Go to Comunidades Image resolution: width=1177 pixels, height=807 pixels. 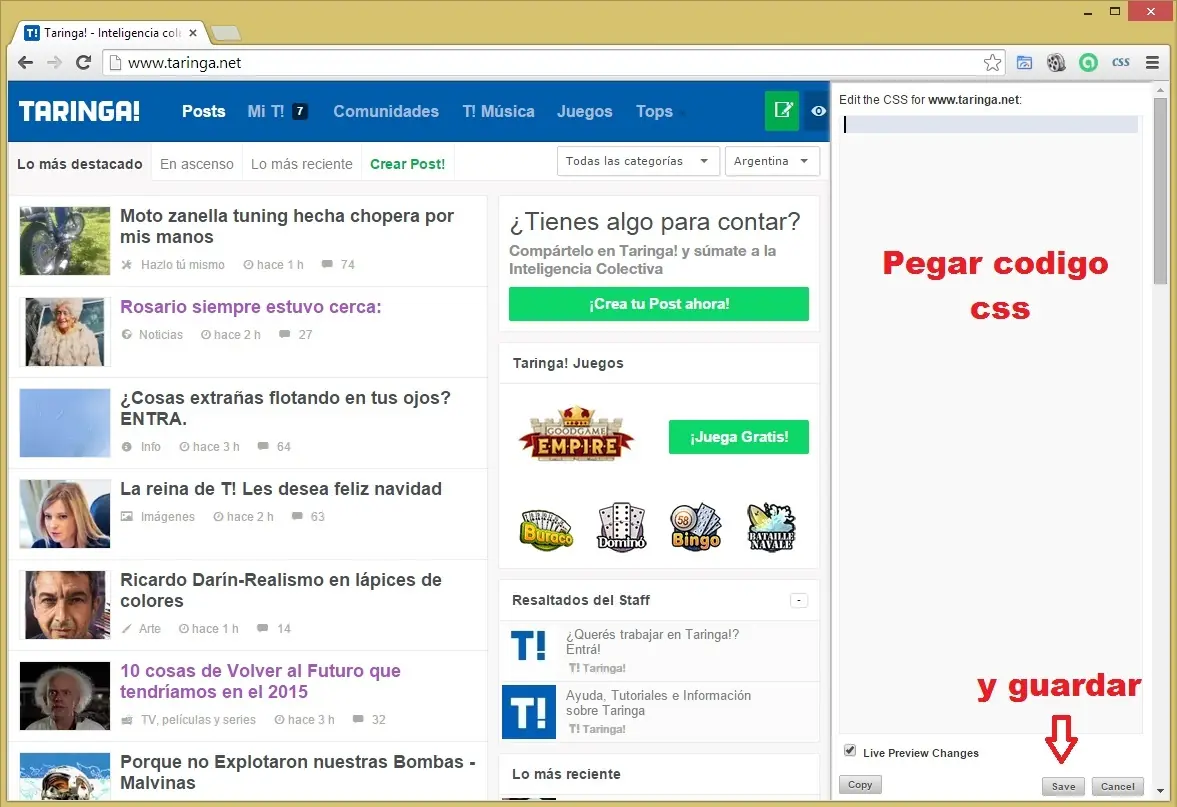click(x=386, y=111)
